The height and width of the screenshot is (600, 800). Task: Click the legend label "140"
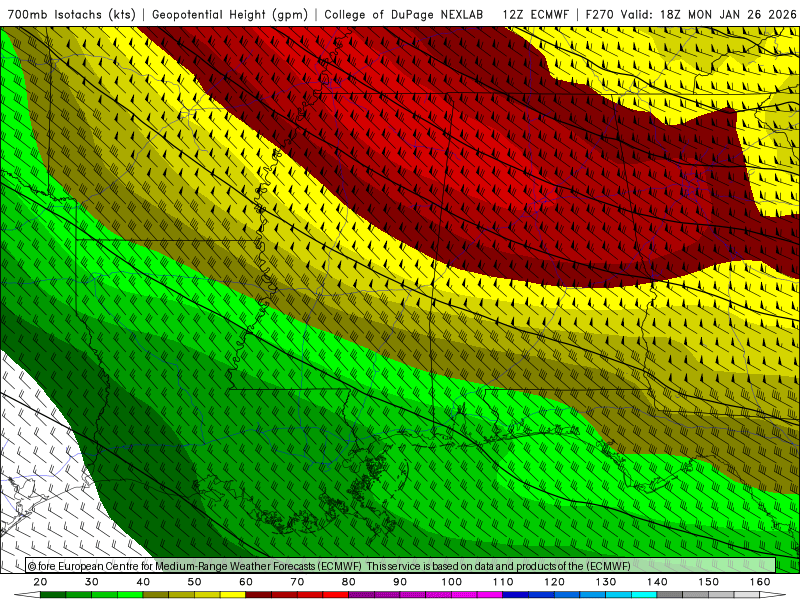[x=658, y=582]
